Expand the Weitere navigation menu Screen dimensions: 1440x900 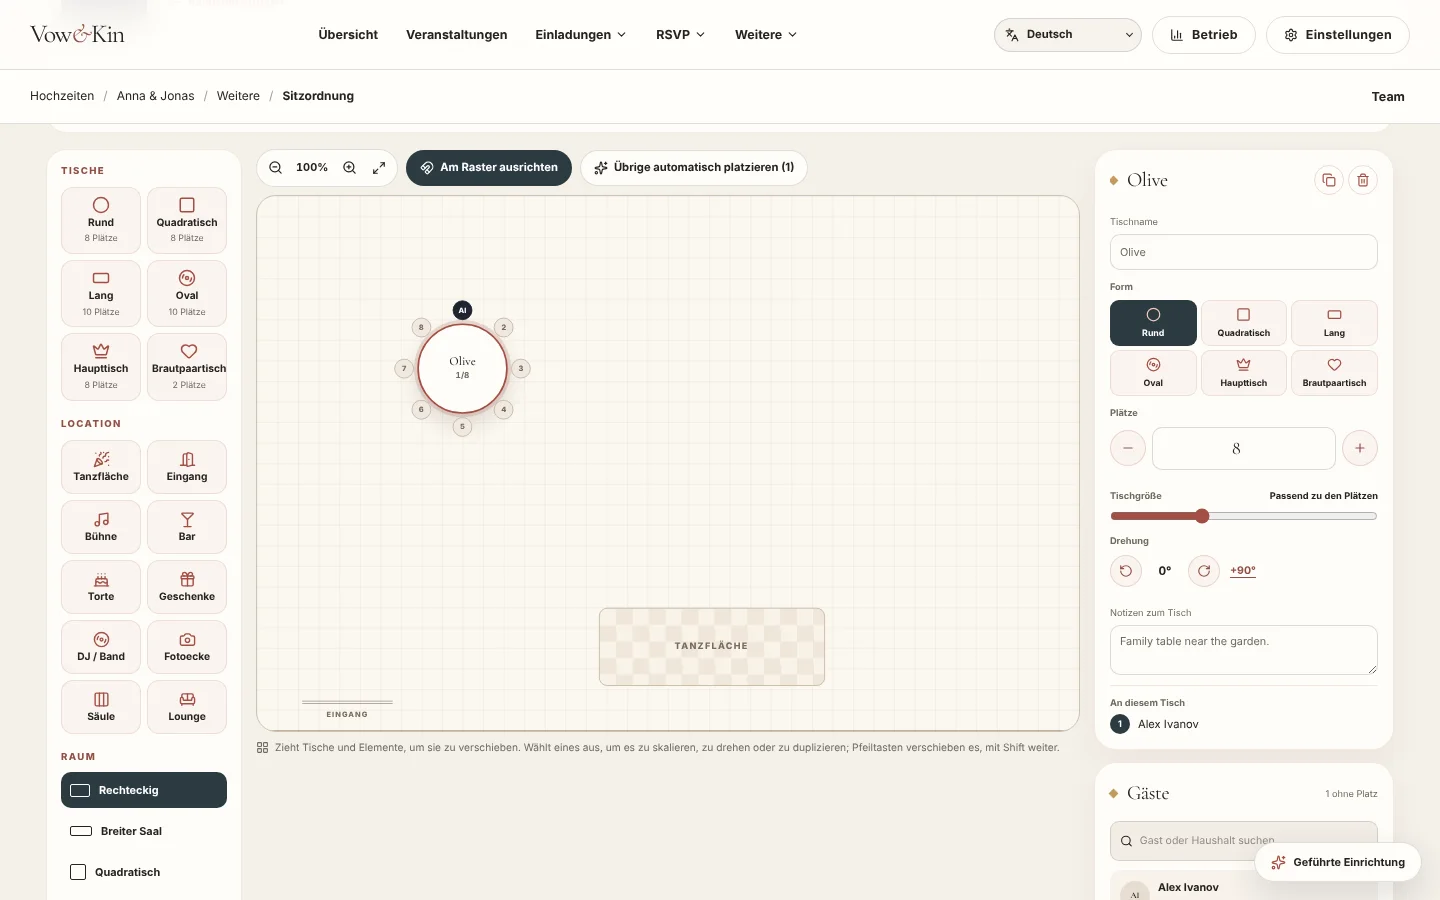tap(766, 35)
